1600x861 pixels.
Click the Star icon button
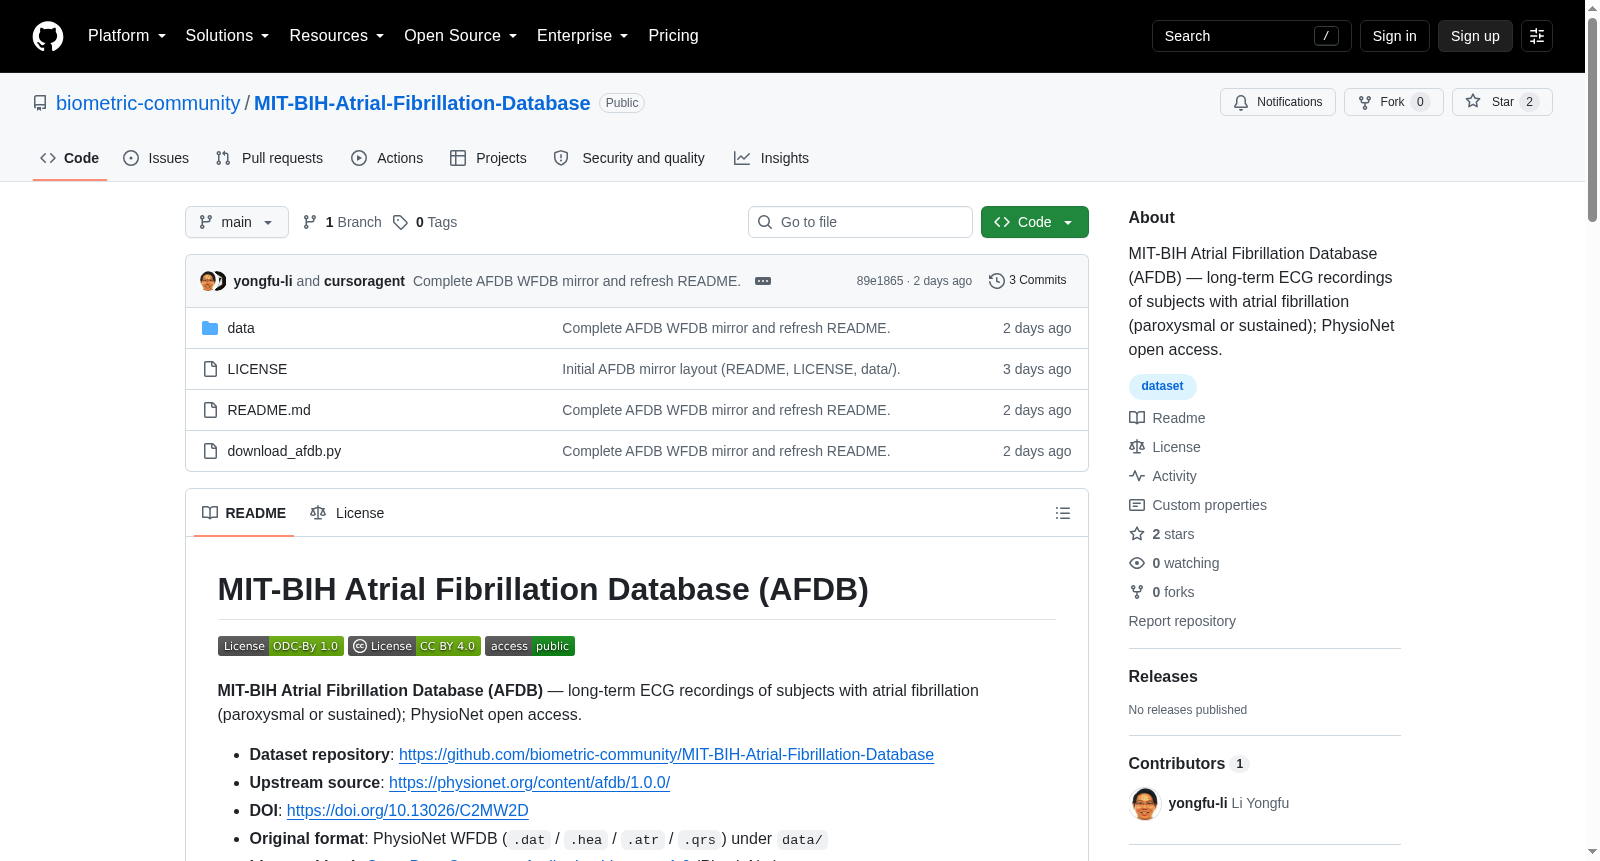(1501, 102)
